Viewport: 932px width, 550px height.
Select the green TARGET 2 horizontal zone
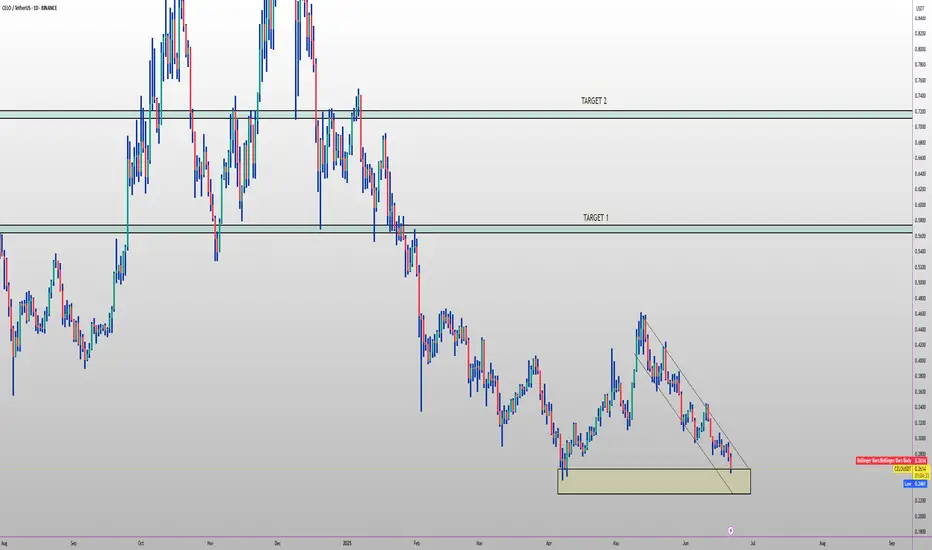[x=456, y=114]
